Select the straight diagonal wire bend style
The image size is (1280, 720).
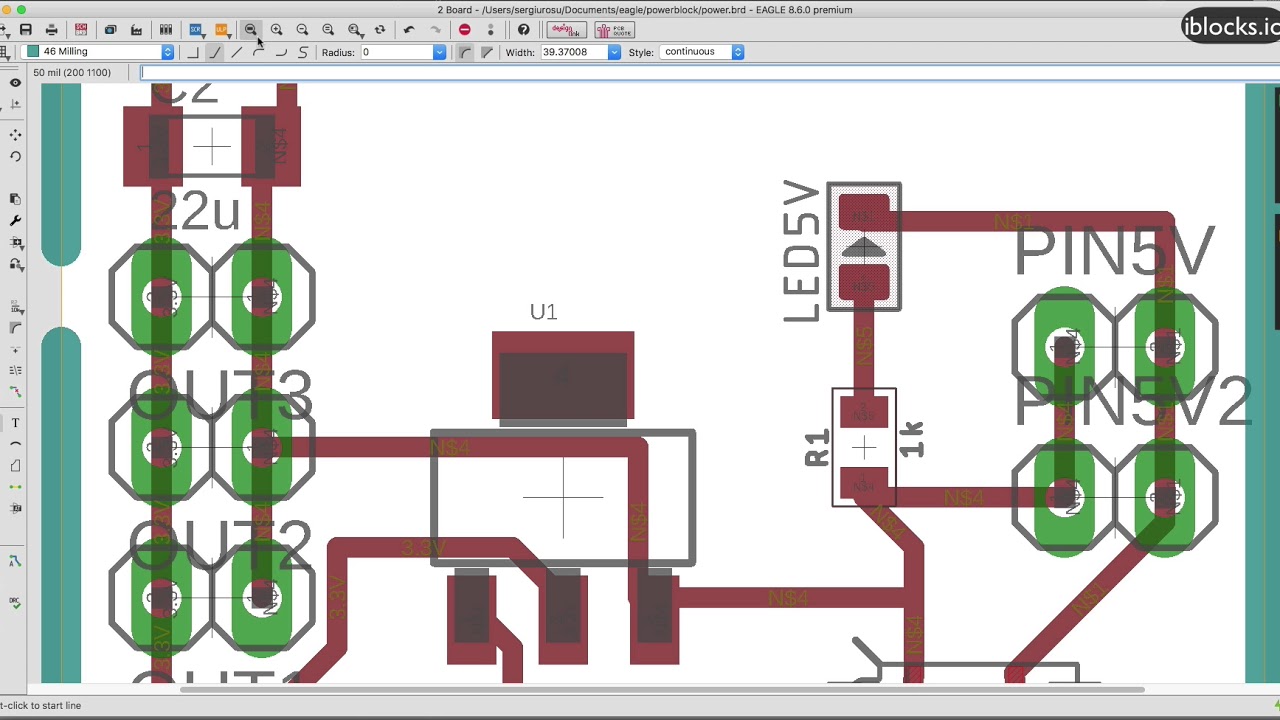coord(236,52)
